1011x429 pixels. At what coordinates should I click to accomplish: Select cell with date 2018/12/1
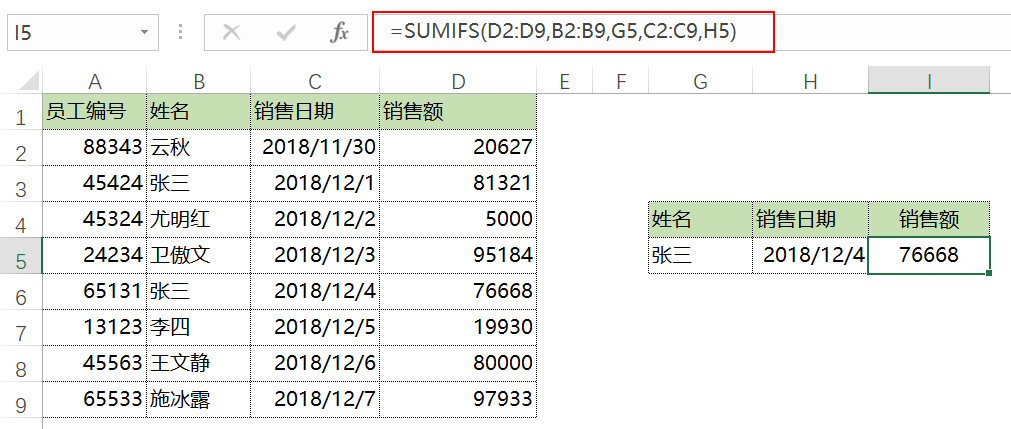(315, 184)
